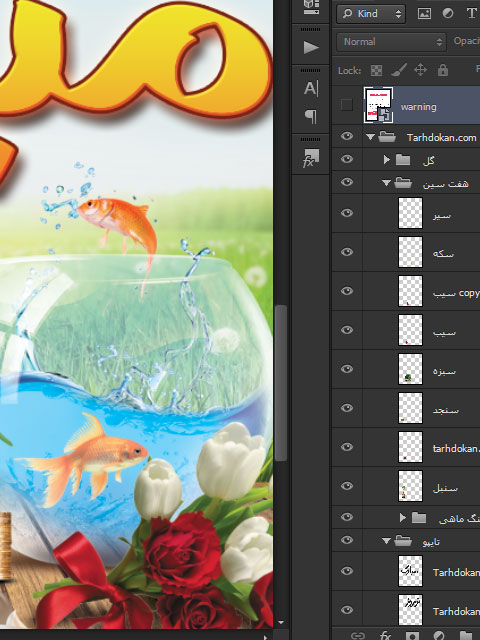
Task: Show the hidden warning layer
Action: click(x=347, y=105)
